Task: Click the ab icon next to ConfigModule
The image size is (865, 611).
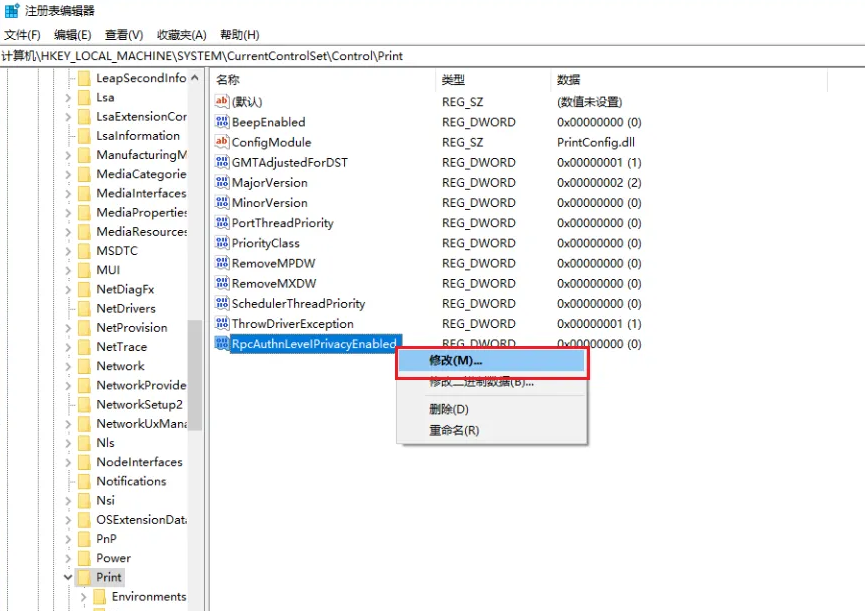Action: tap(222, 141)
